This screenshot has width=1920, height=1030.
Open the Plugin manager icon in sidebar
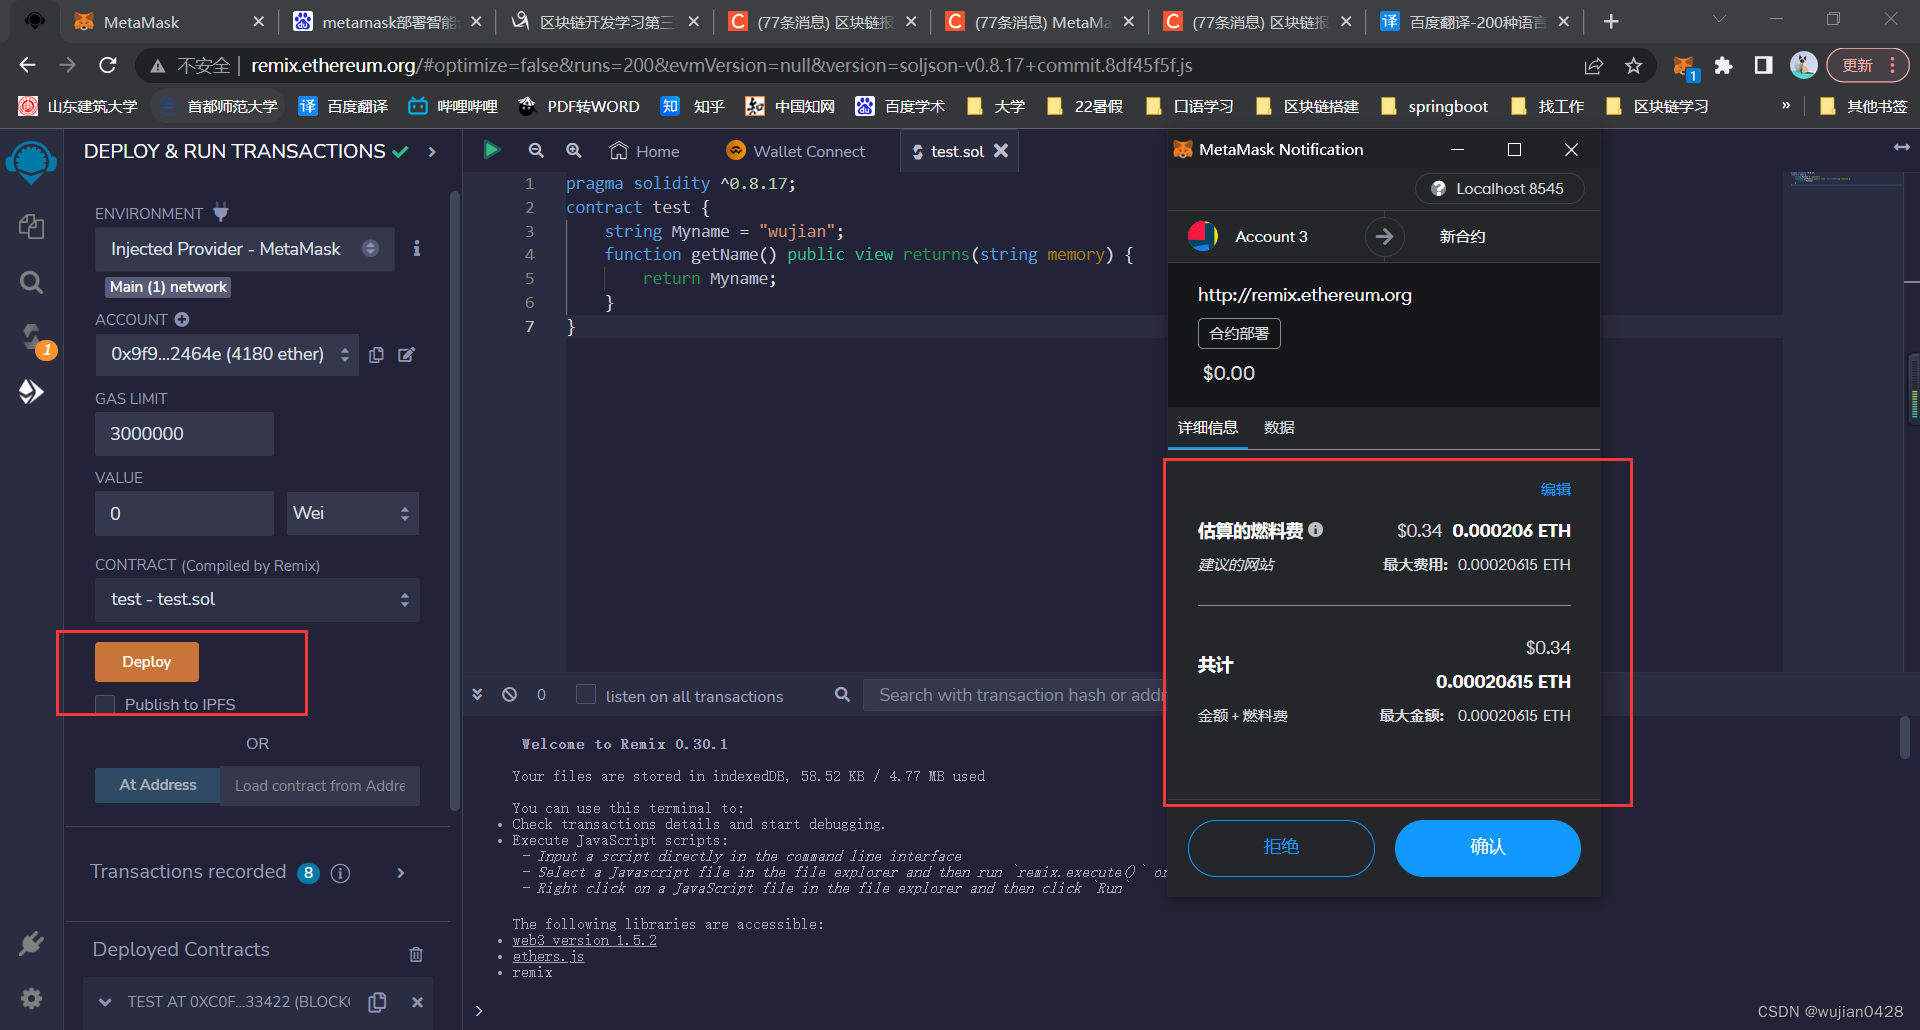31,943
